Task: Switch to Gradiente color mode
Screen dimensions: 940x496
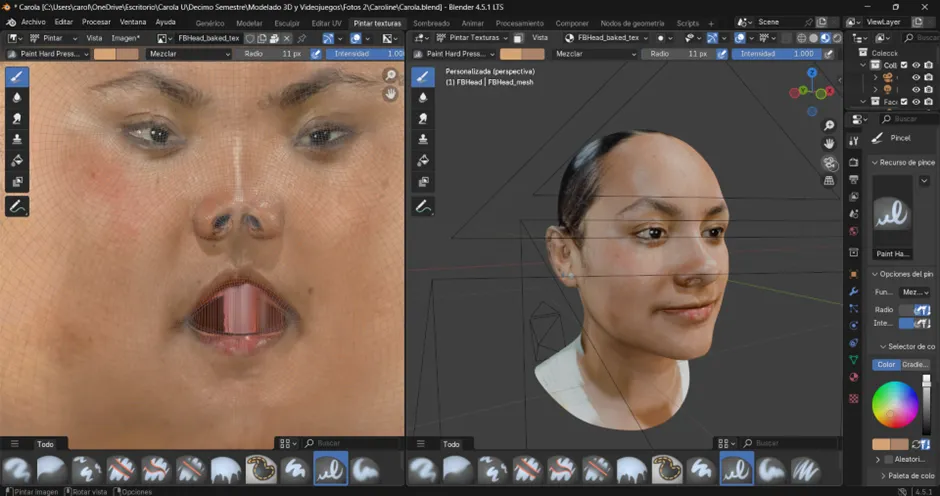Action: pos(915,364)
